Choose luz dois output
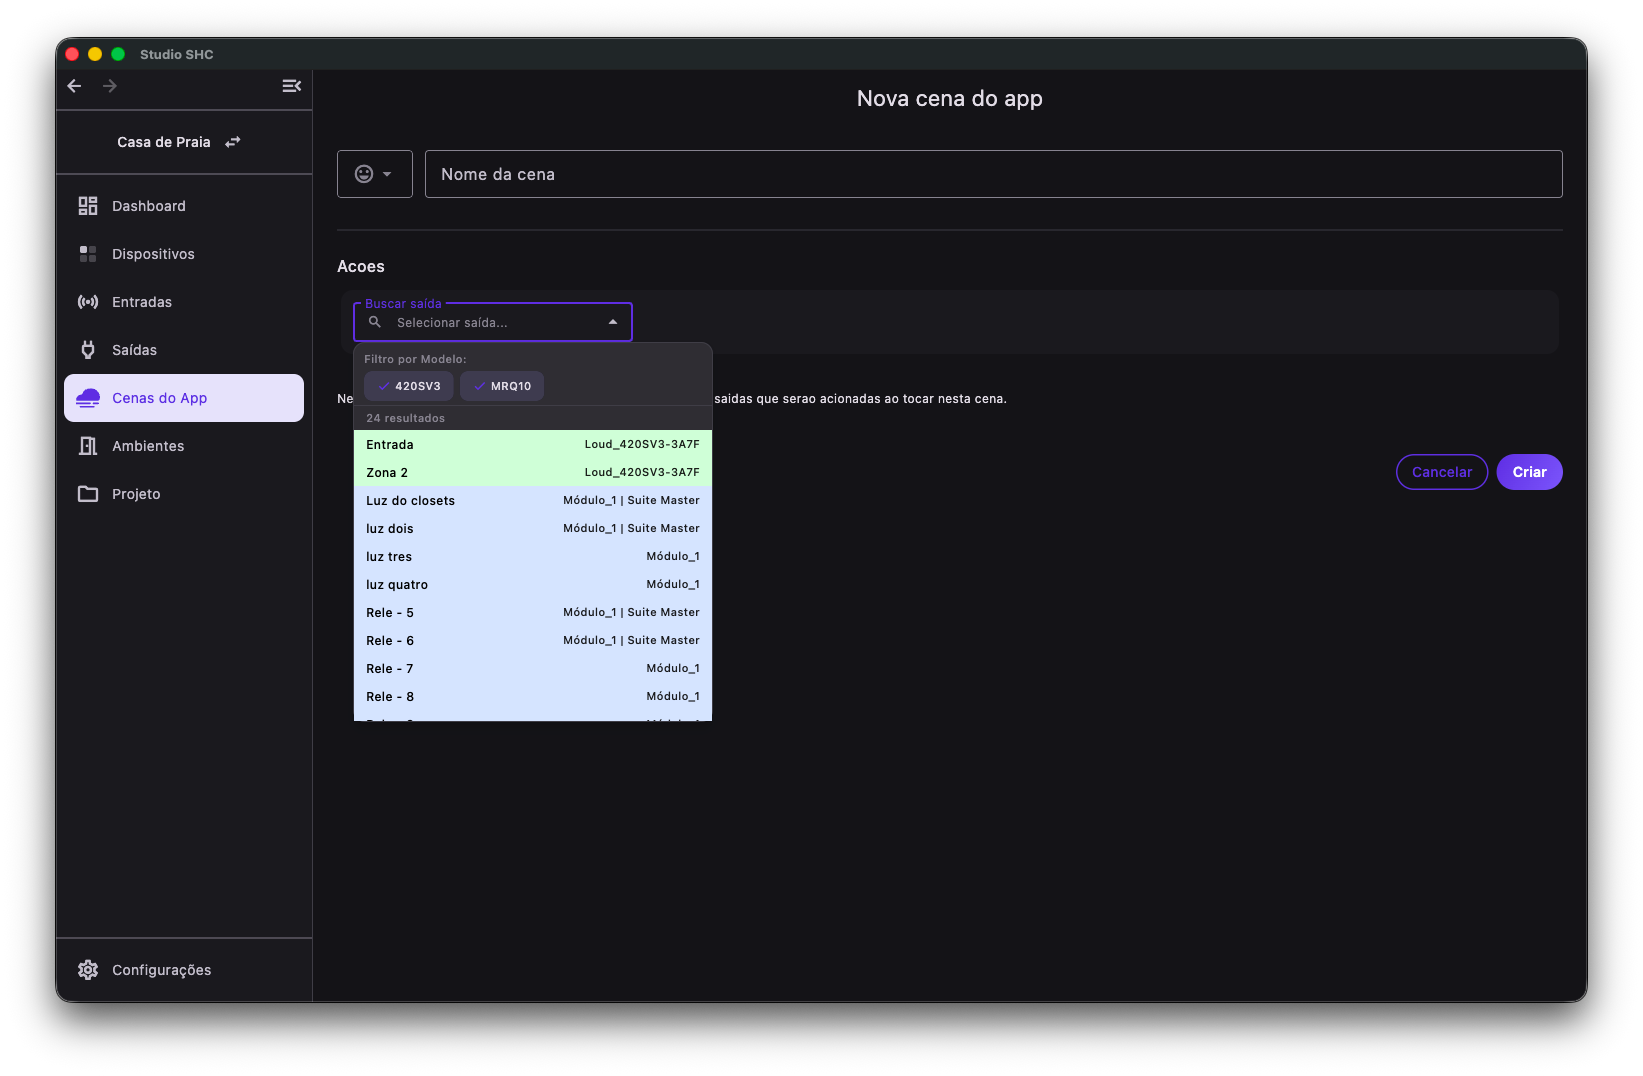Viewport: 1643px width, 1076px height. 533,528
